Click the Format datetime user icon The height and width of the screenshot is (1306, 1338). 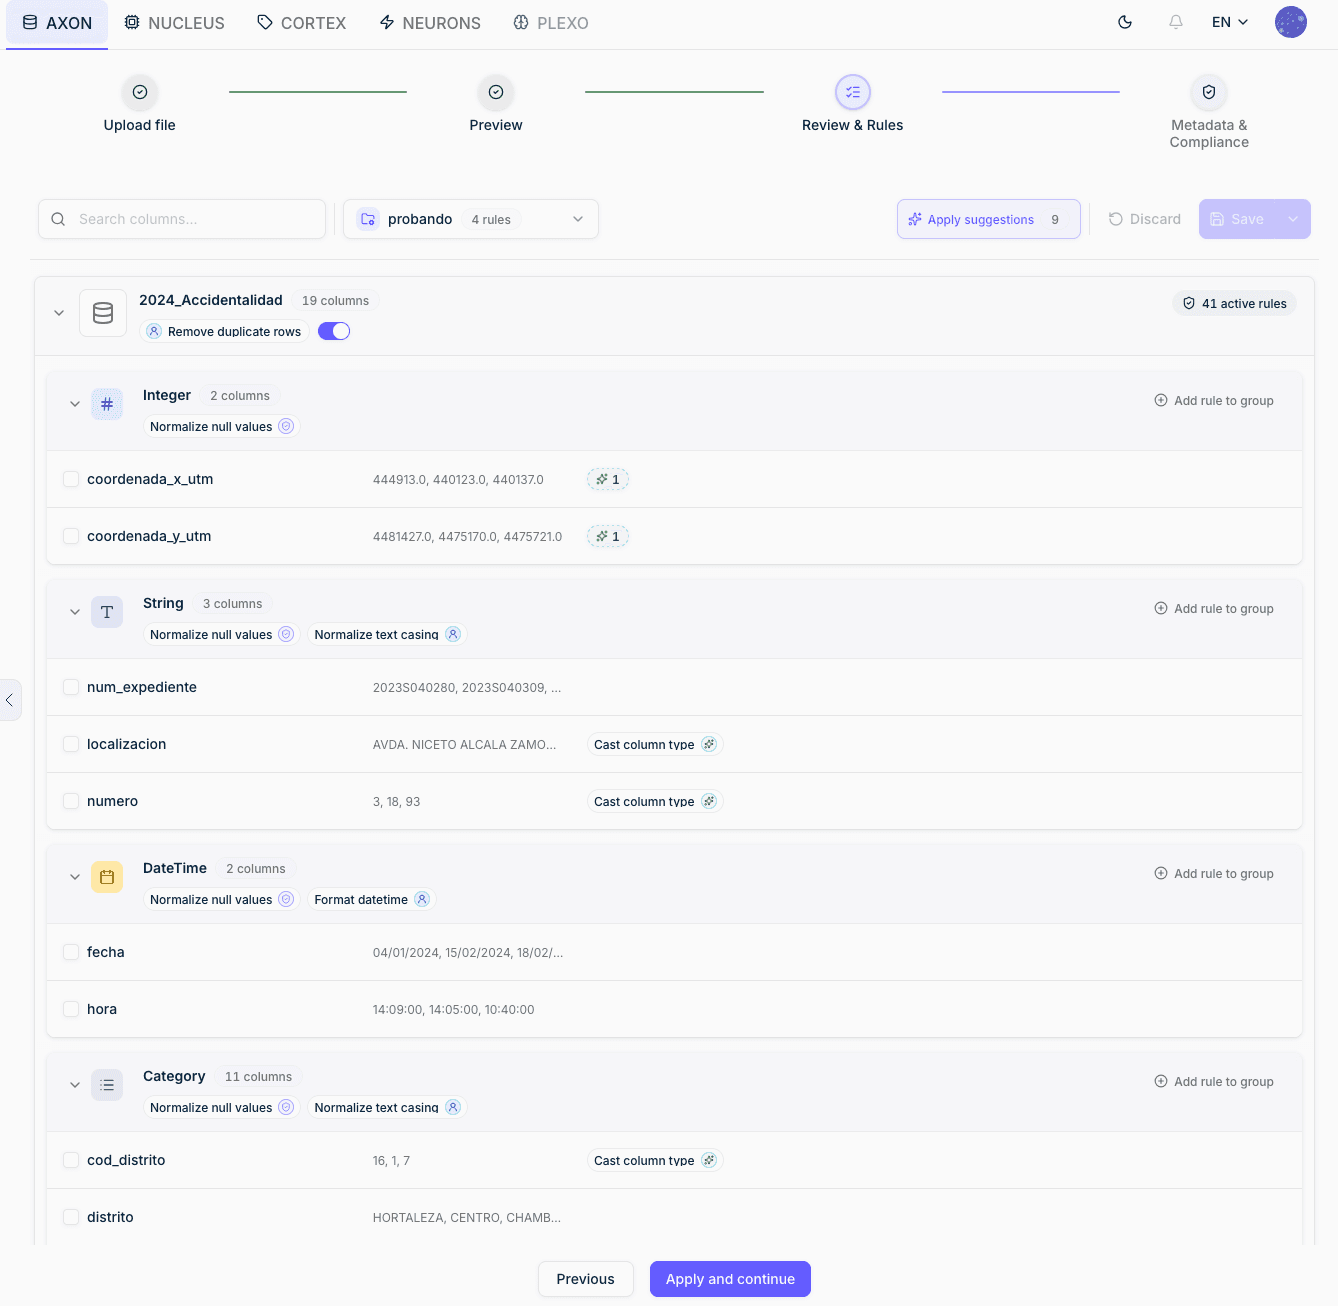point(422,899)
